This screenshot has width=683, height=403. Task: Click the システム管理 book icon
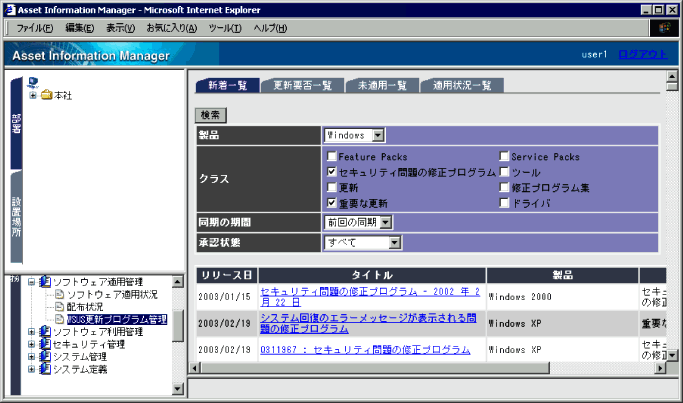click(x=45, y=356)
